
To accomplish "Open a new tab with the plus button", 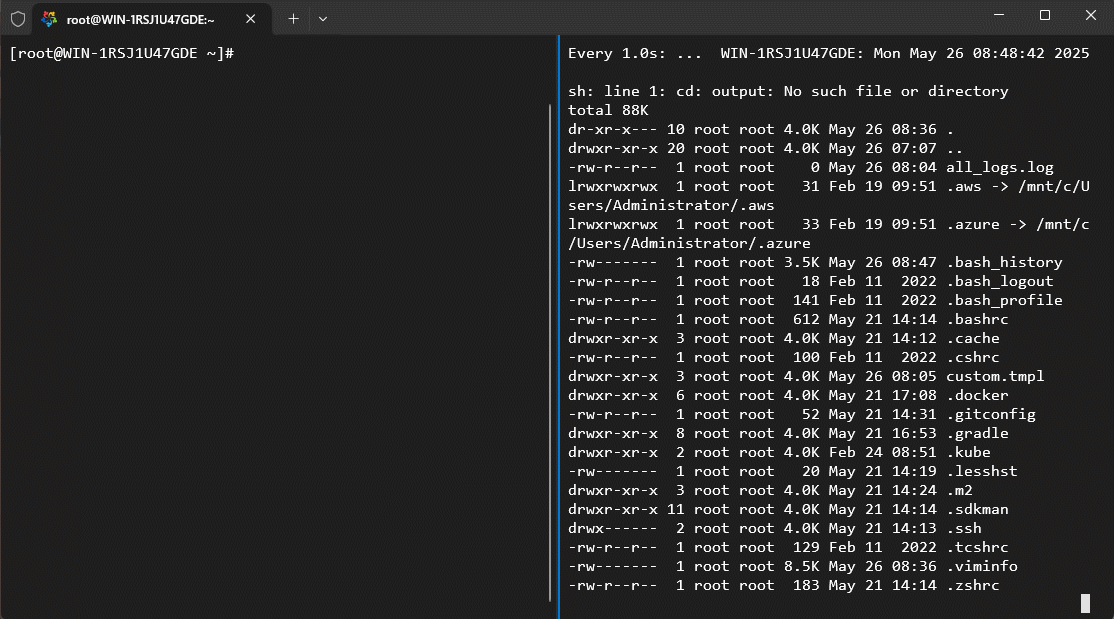I will click(x=293, y=19).
